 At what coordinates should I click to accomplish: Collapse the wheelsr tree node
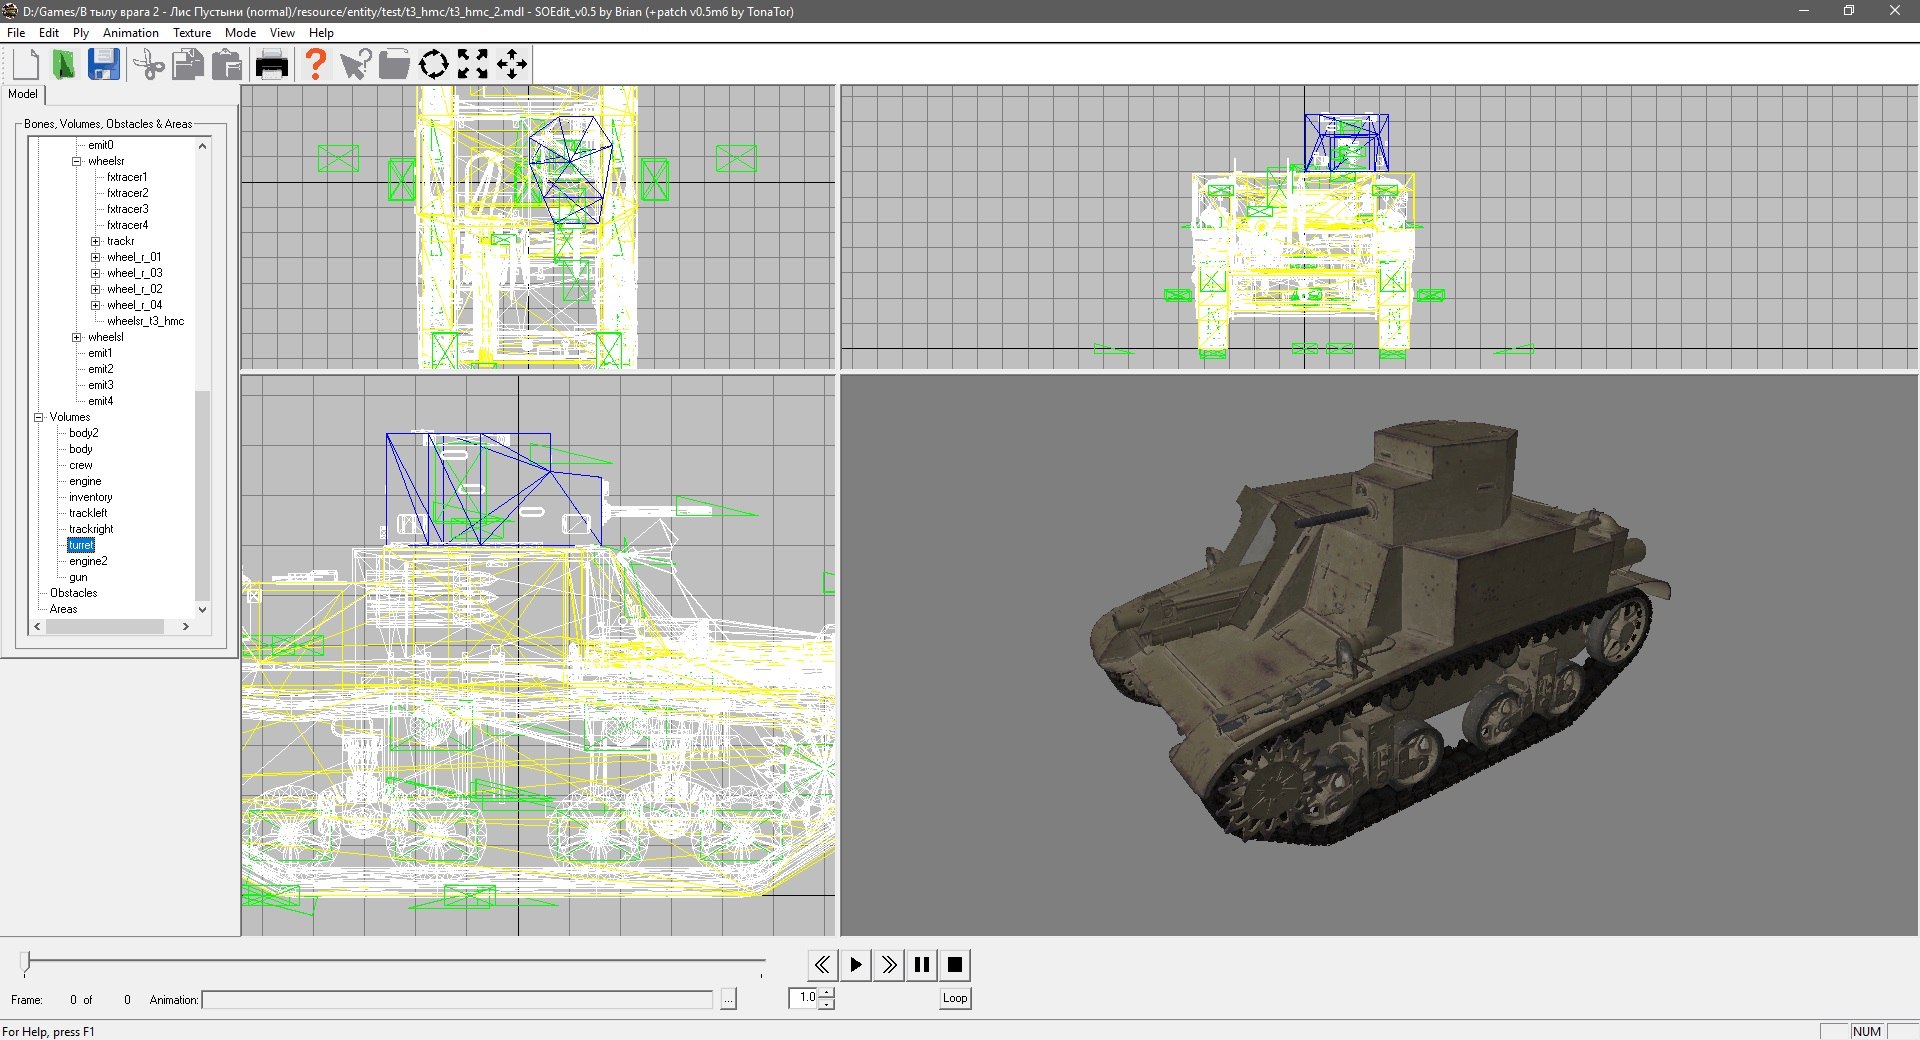(77, 161)
